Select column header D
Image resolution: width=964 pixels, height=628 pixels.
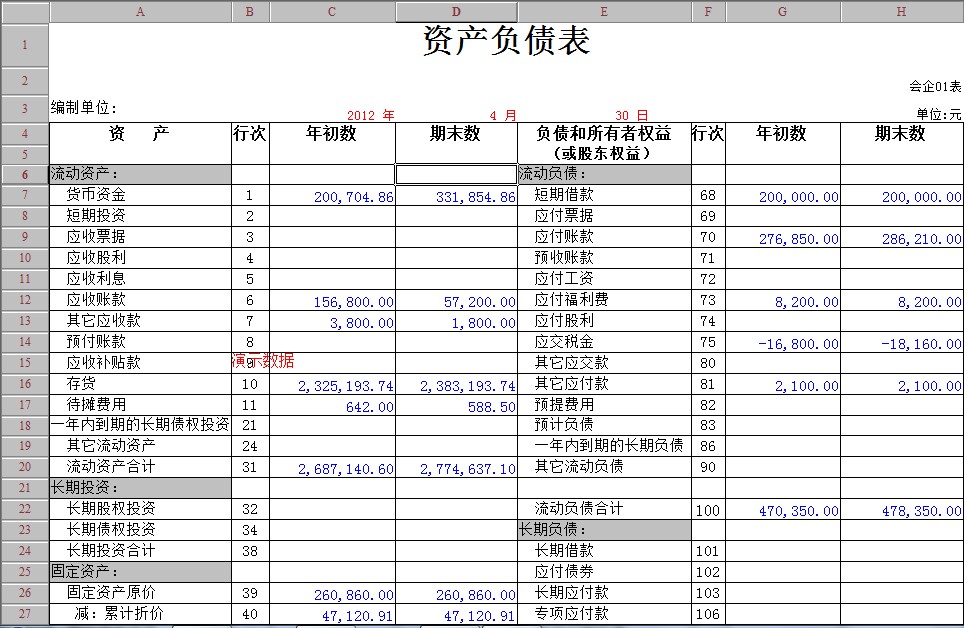(x=456, y=12)
